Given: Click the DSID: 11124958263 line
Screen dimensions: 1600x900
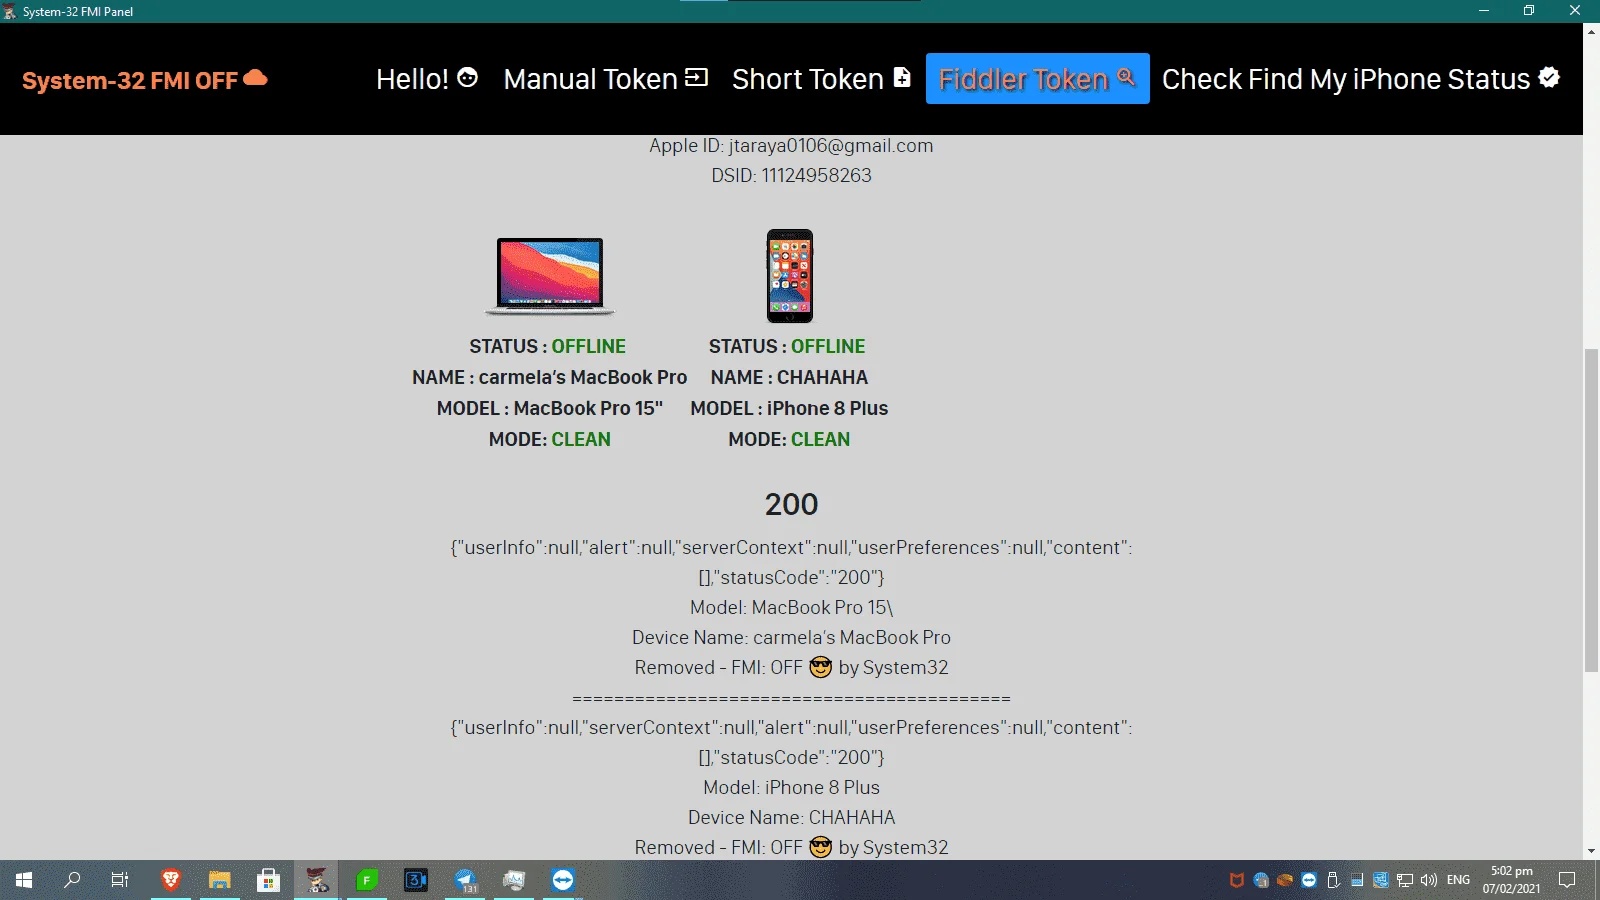Looking at the screenshot, I should pyautogui.click(x=791, y=175).
